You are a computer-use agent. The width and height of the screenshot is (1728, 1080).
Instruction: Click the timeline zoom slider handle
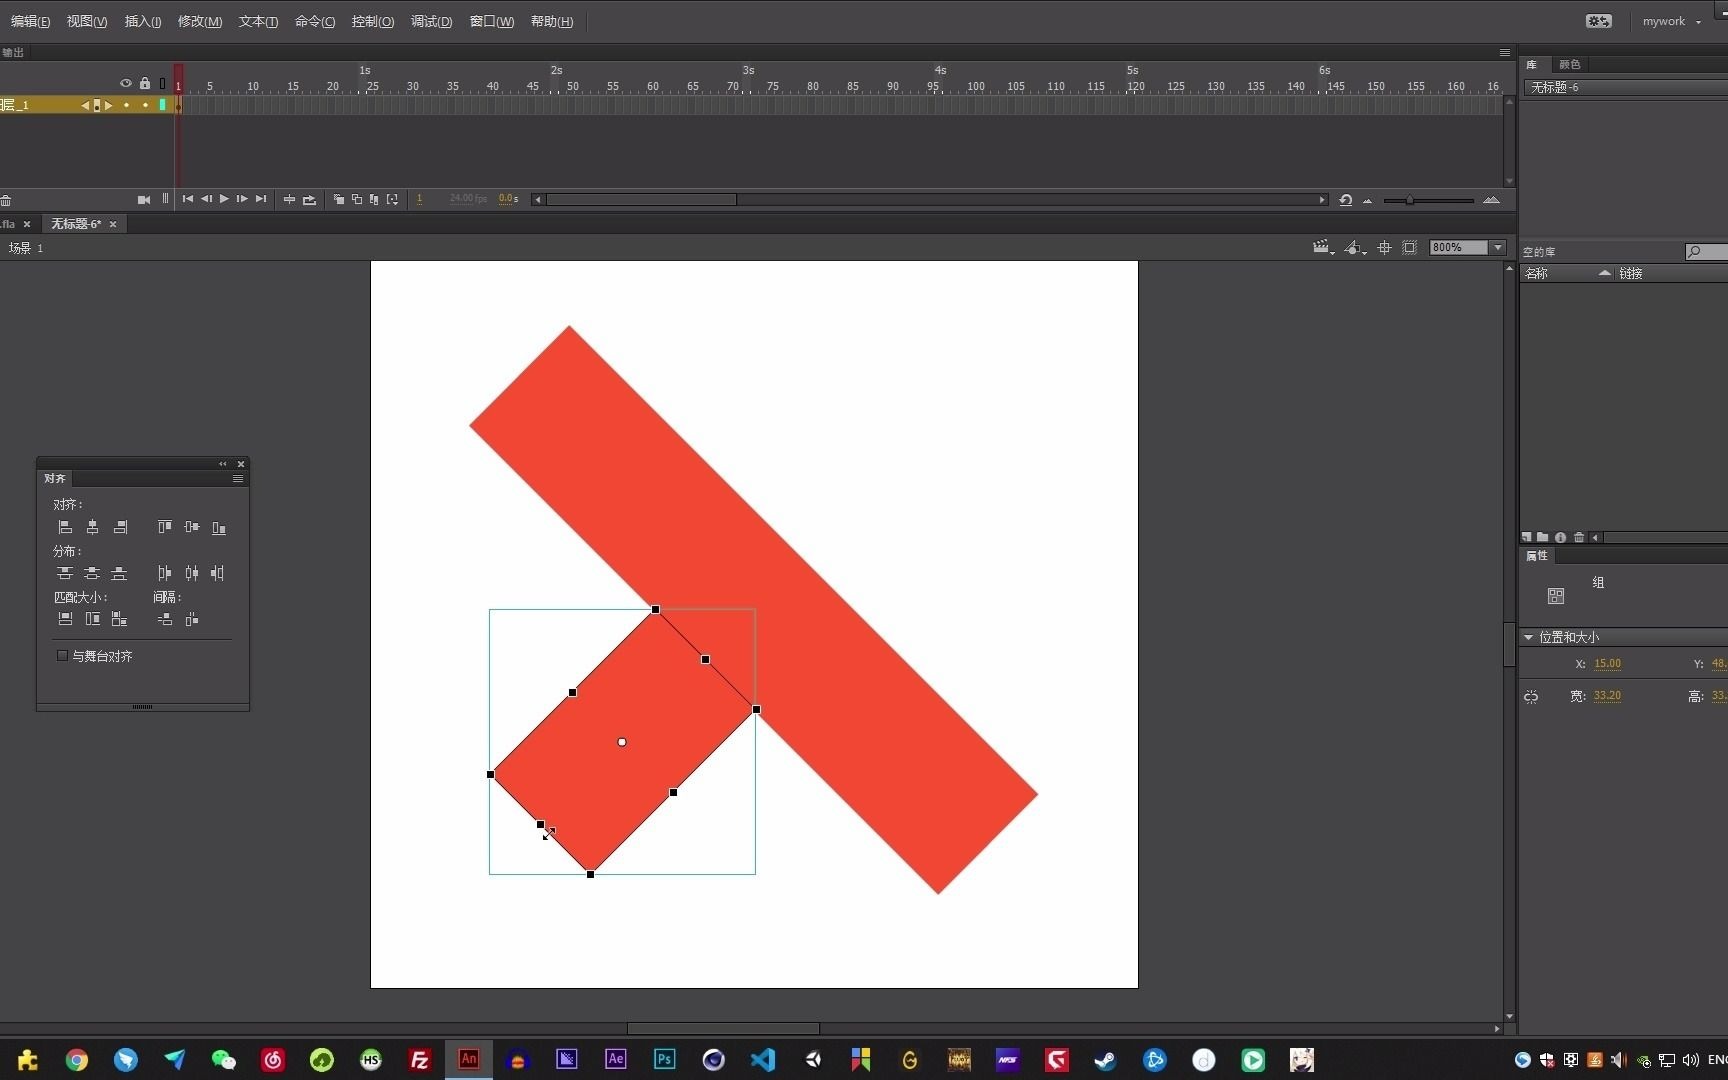[x=1409, y=200]
